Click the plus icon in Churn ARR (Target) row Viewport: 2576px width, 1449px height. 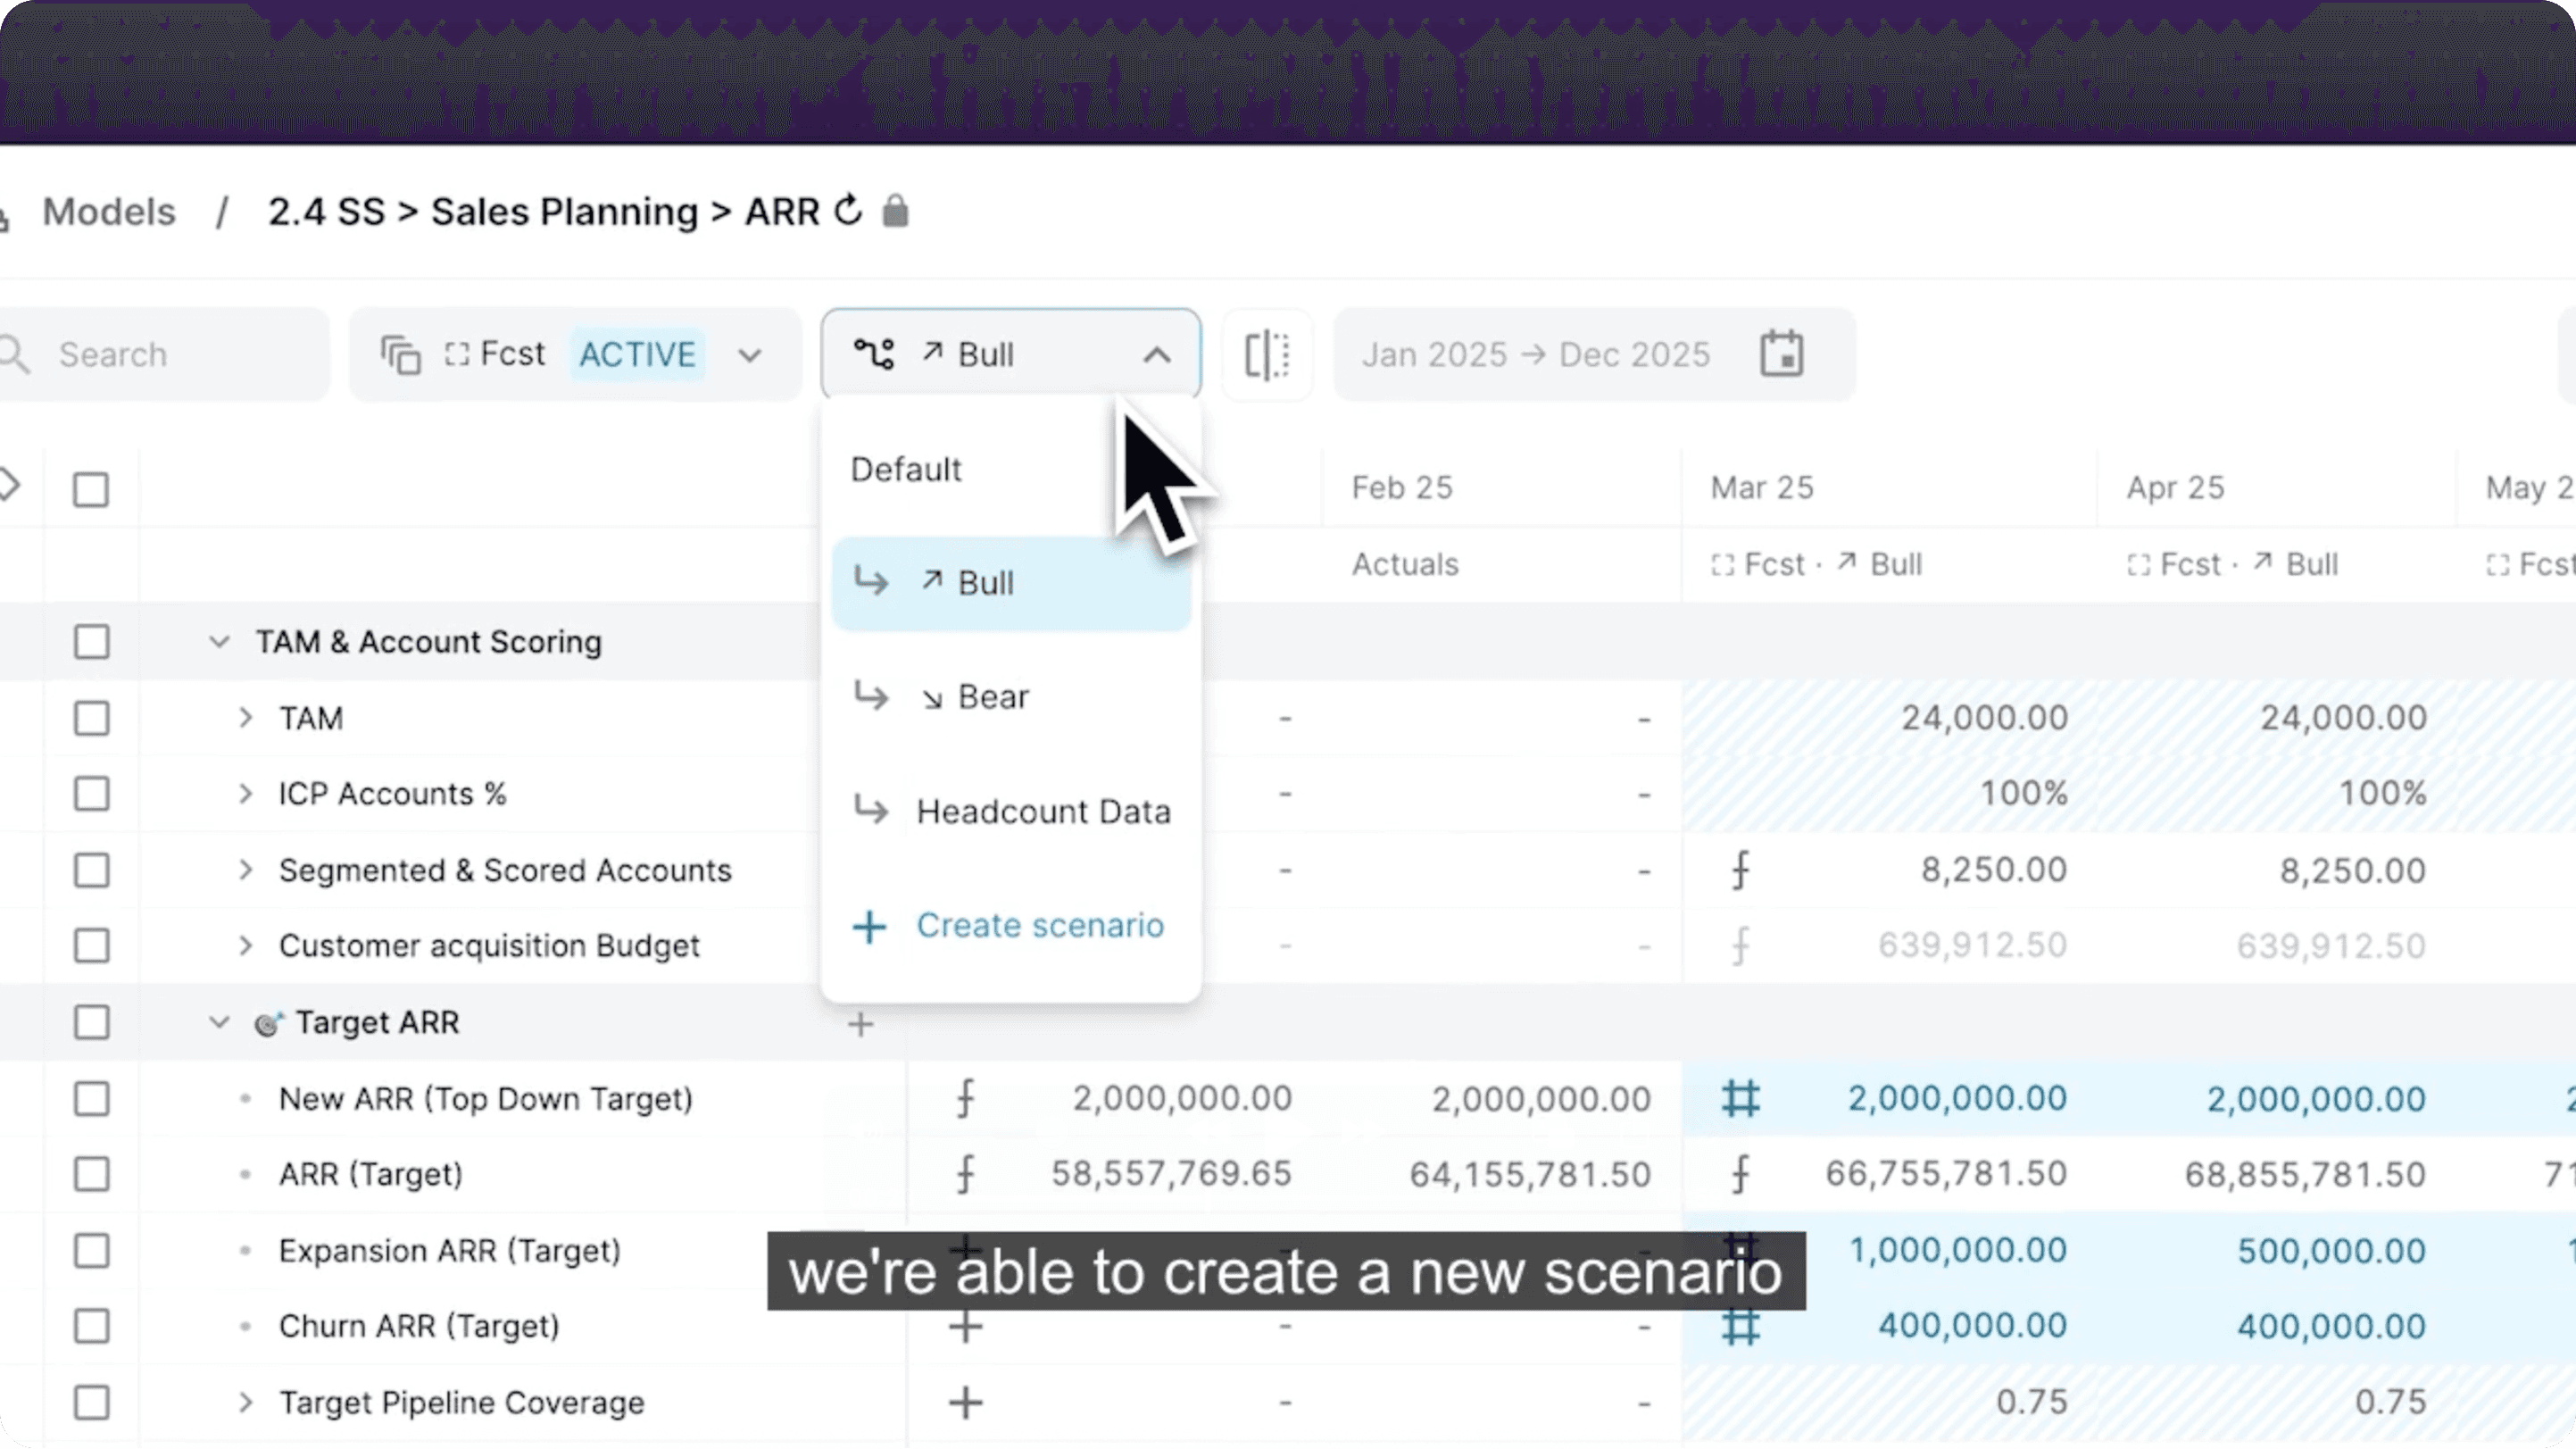[965, 1327]
